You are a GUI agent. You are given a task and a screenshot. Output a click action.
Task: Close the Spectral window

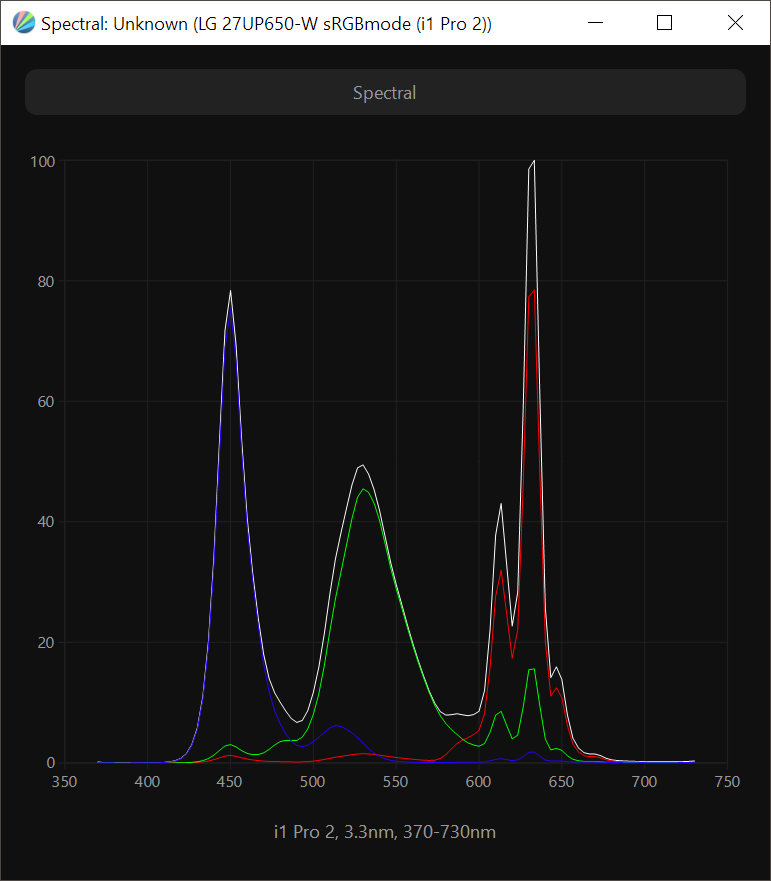point(735,23)
